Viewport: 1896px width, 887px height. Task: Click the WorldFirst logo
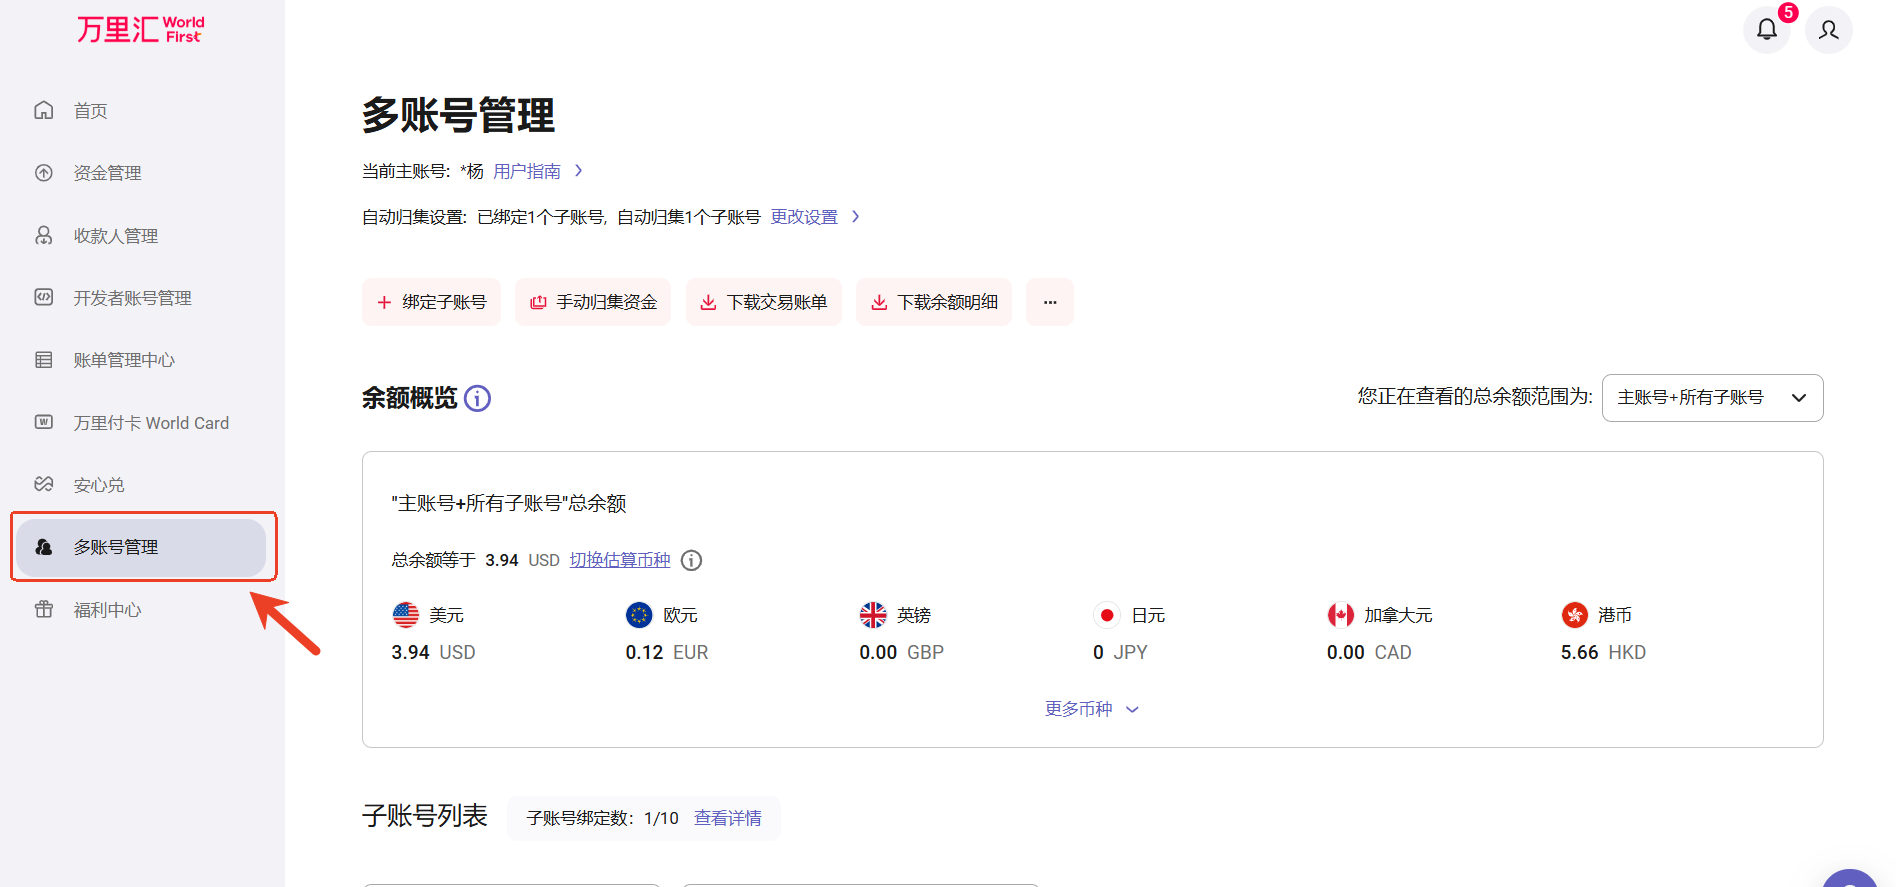coord(141,29)
